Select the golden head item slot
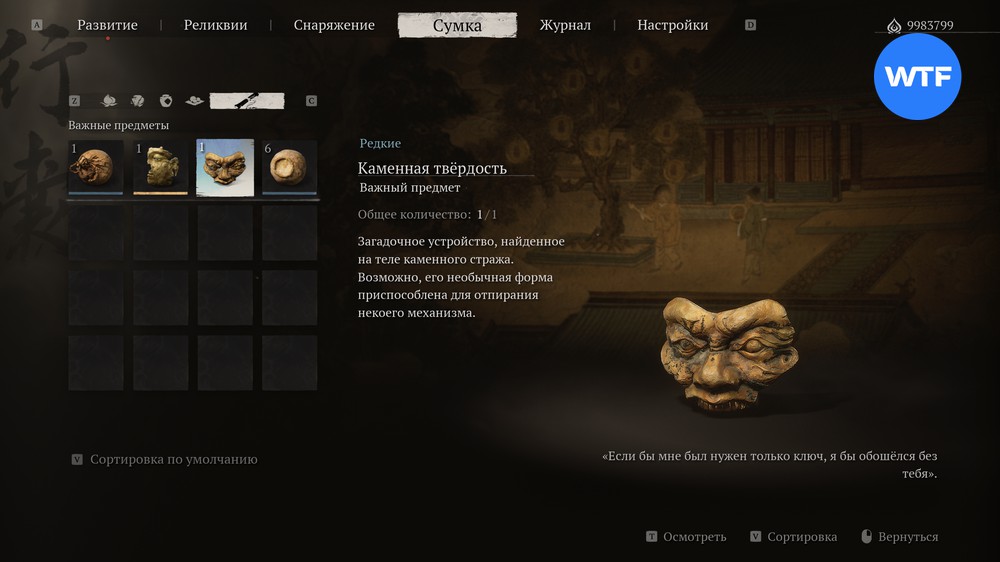Viewport: 1000px width, 562px height. [x=161, y=167]
